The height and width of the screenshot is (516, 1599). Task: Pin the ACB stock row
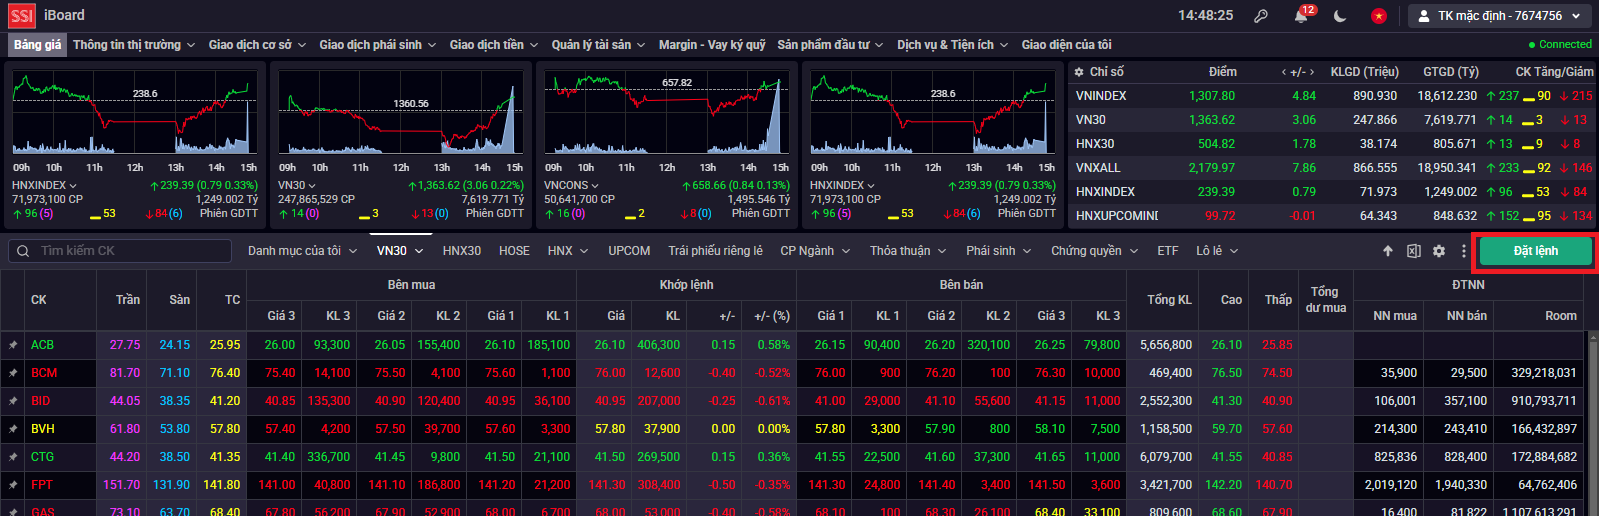click(x=13, y=345)
